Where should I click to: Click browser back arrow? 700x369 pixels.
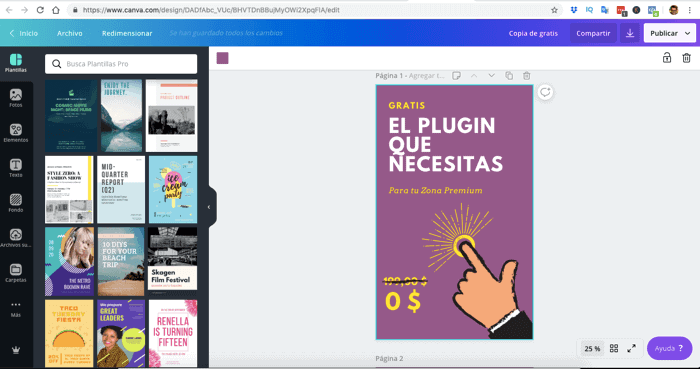point(9,10)
